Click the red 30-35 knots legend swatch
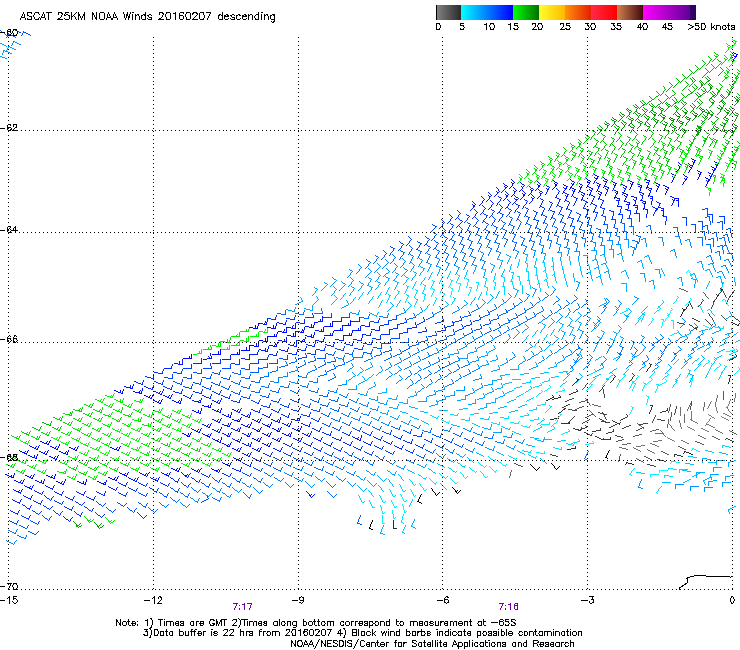This screenshot has width=740, height=650. tap(604, 12)
